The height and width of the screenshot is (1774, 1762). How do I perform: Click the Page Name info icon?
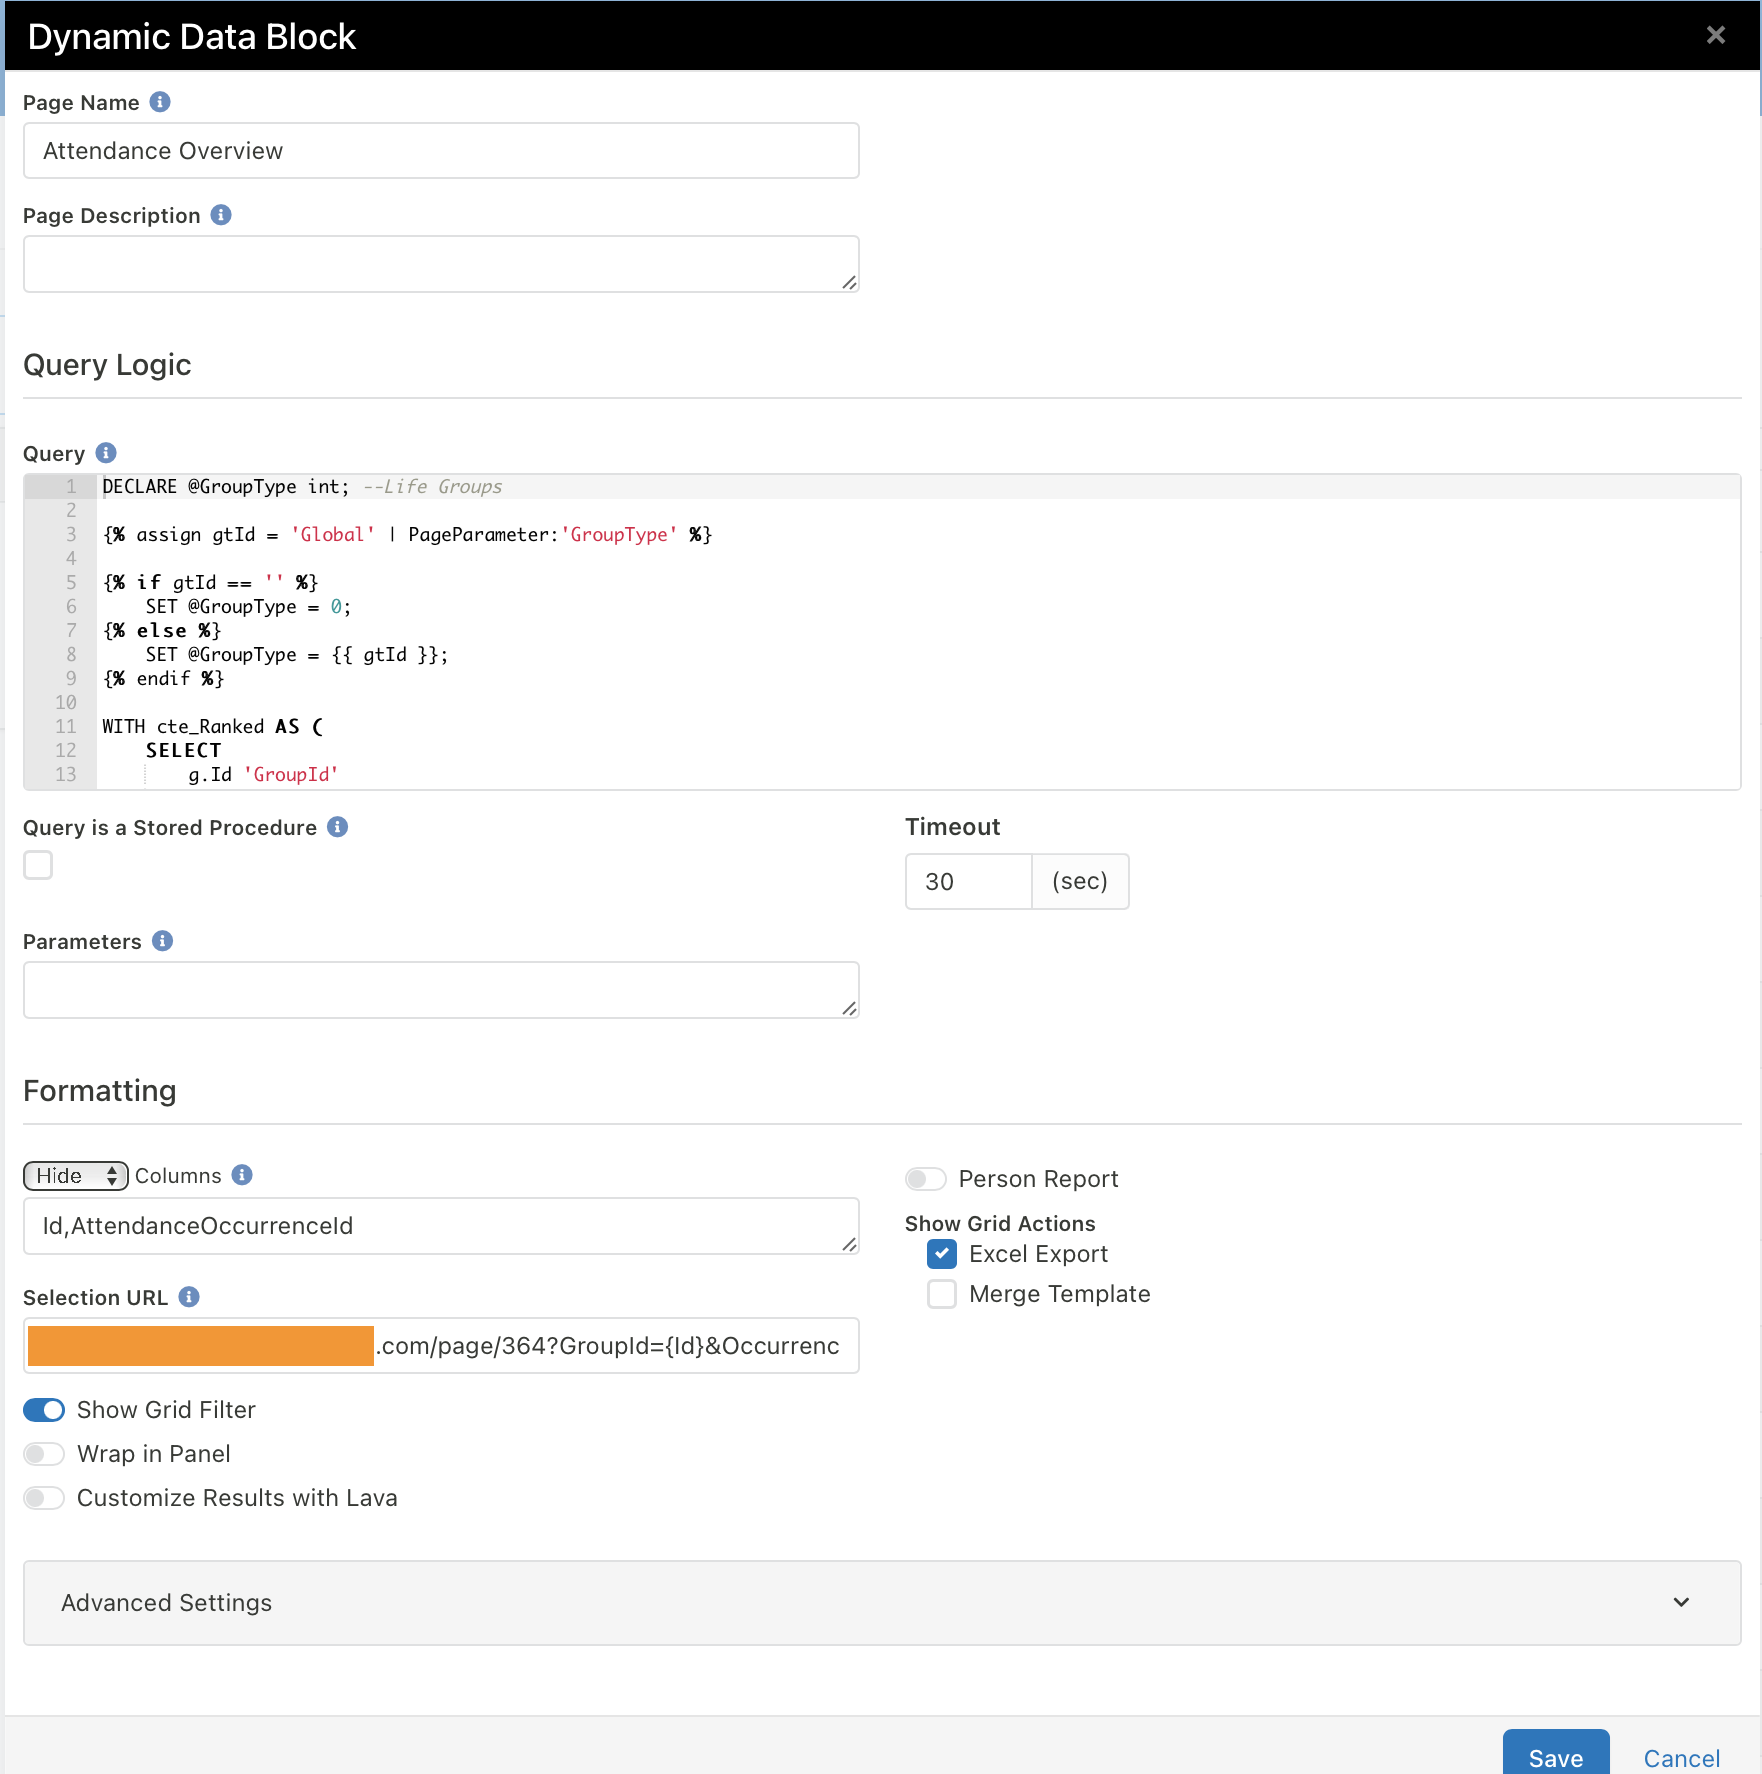coord(160,102)
